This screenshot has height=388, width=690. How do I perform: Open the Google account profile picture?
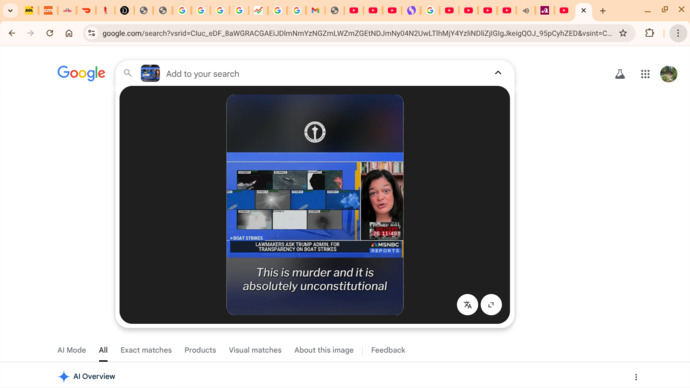668,74
